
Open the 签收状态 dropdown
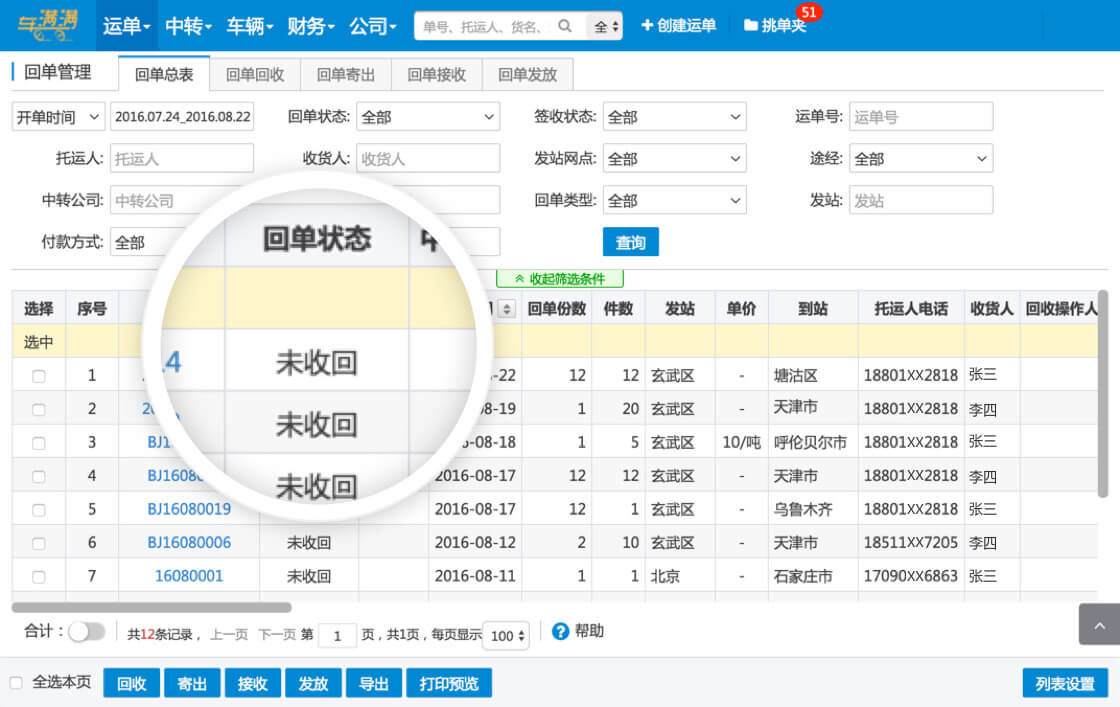pyautogui.click(x=674, y=116)
